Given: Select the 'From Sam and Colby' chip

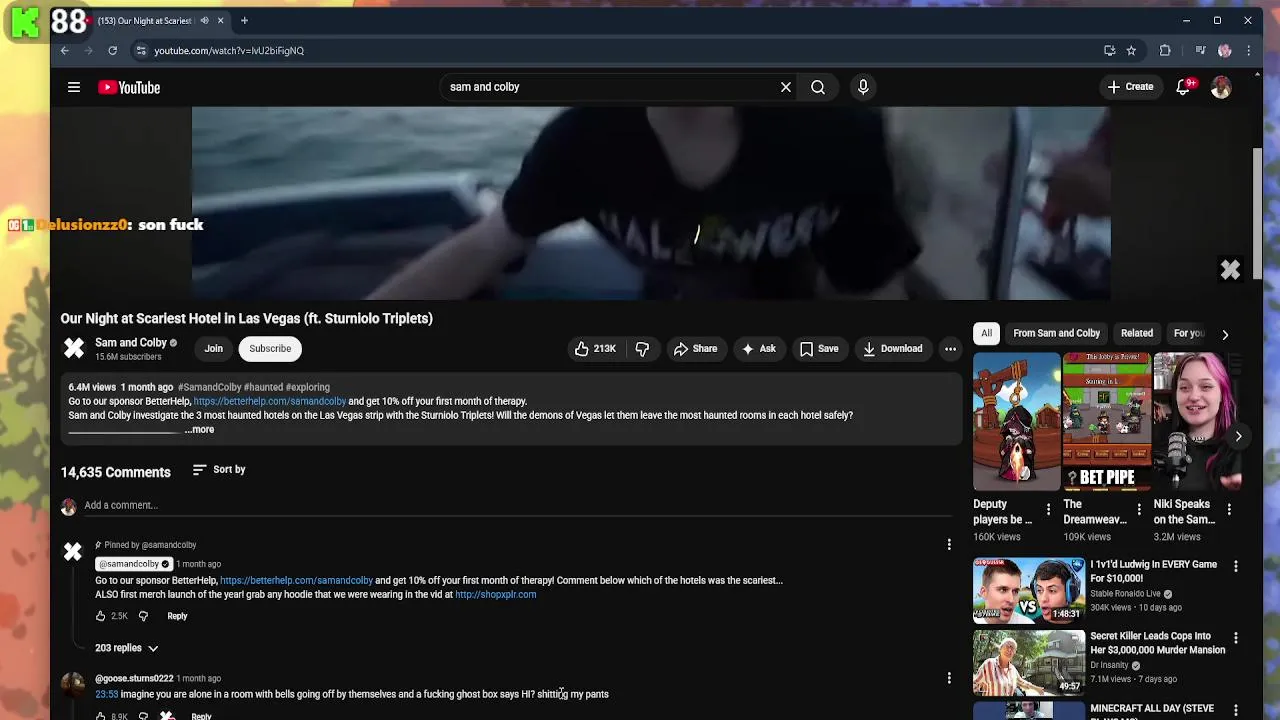Looking at the screenshot, I should coord(1056,333).
